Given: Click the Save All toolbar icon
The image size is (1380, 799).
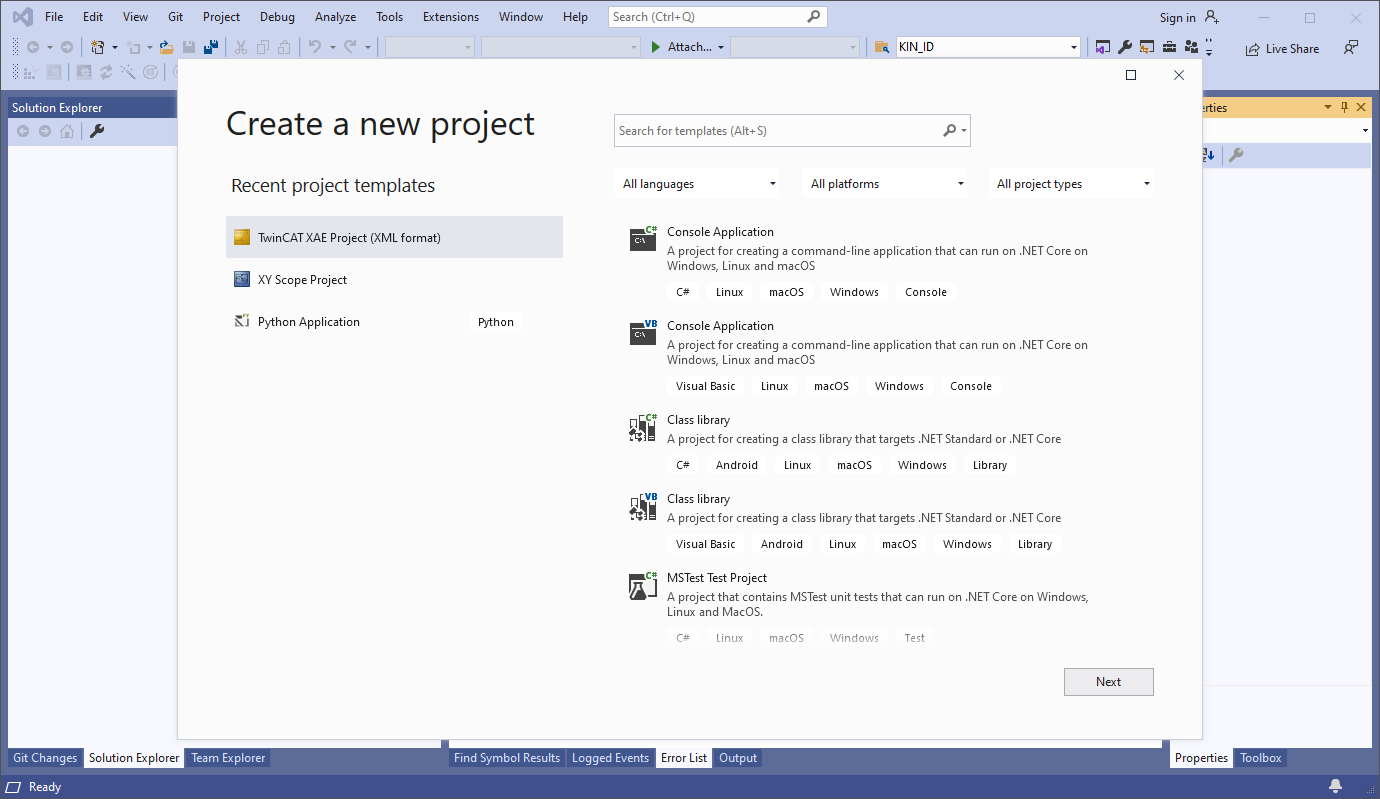Looking at the screenshot, I should click(211, 45).
